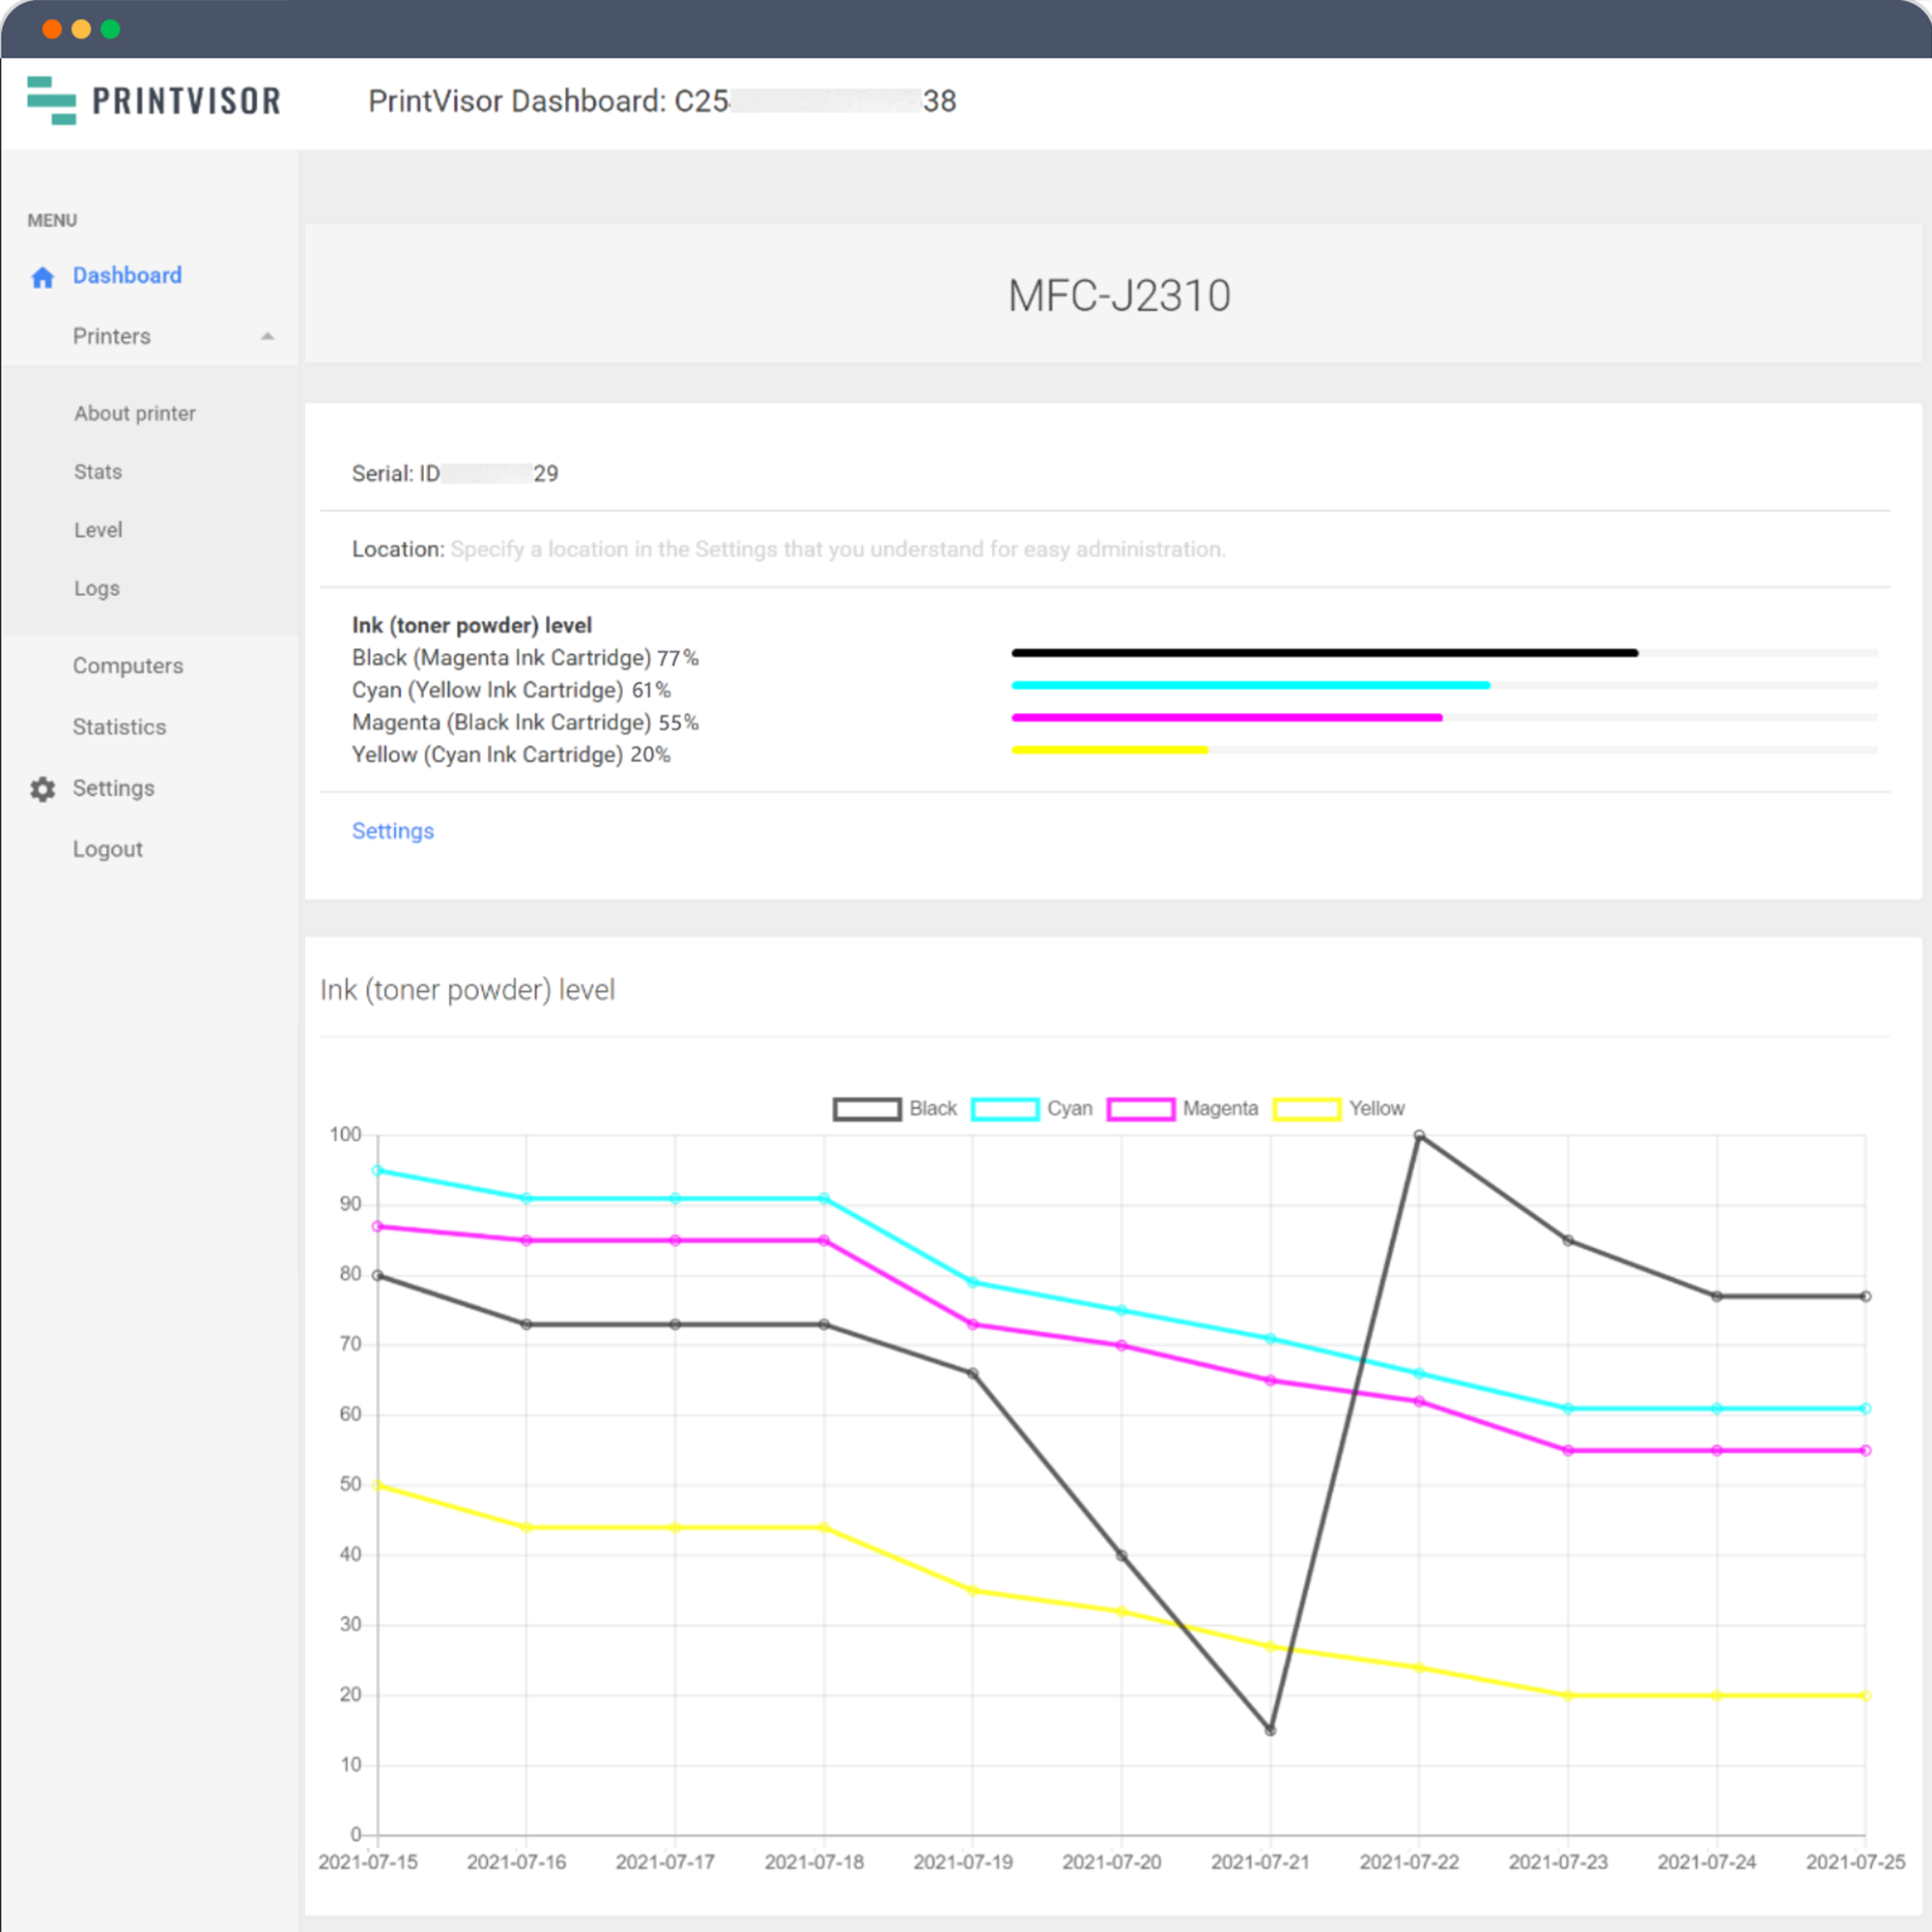Click the macOS green maximize button

[x=111, y=29]
